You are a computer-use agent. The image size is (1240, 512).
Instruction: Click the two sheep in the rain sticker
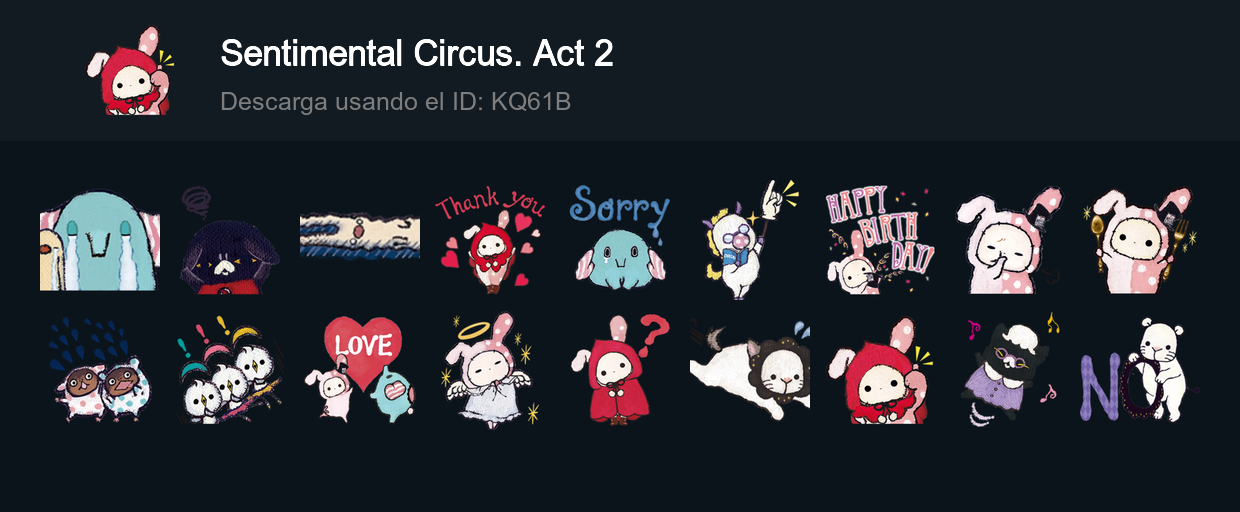point(100,370)
